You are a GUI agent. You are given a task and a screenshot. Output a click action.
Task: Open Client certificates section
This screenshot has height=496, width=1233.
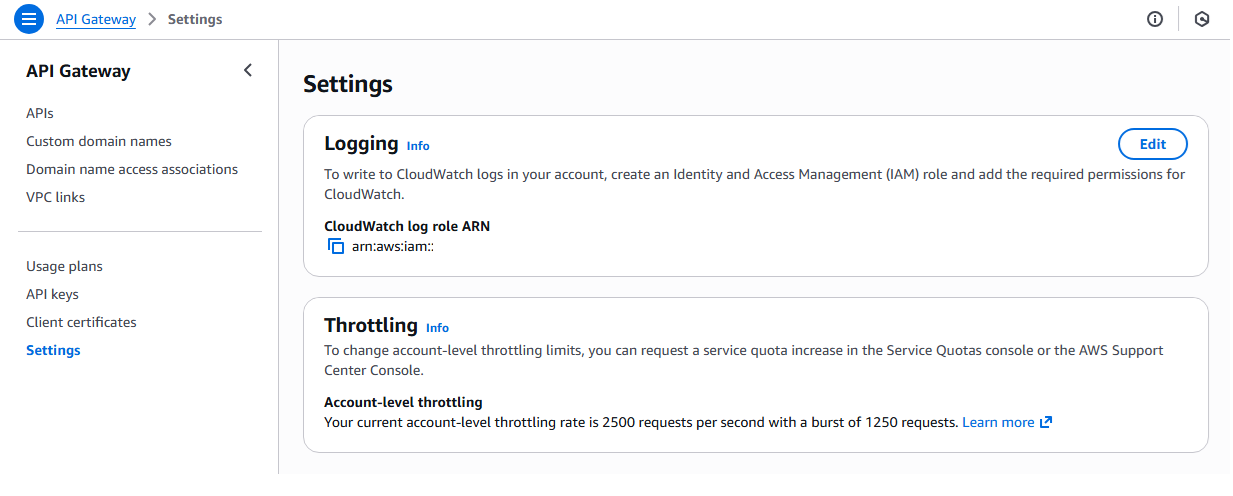point(81,322)
